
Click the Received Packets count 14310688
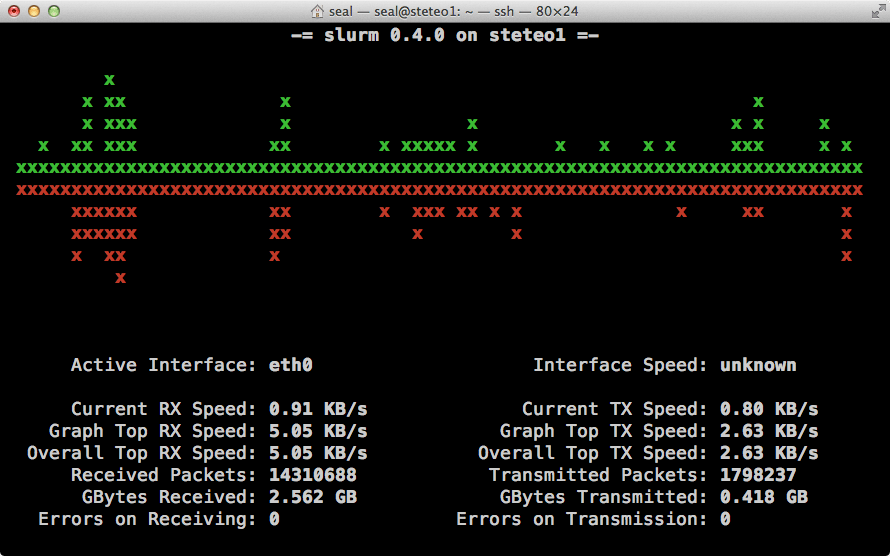tap(313, 475)
